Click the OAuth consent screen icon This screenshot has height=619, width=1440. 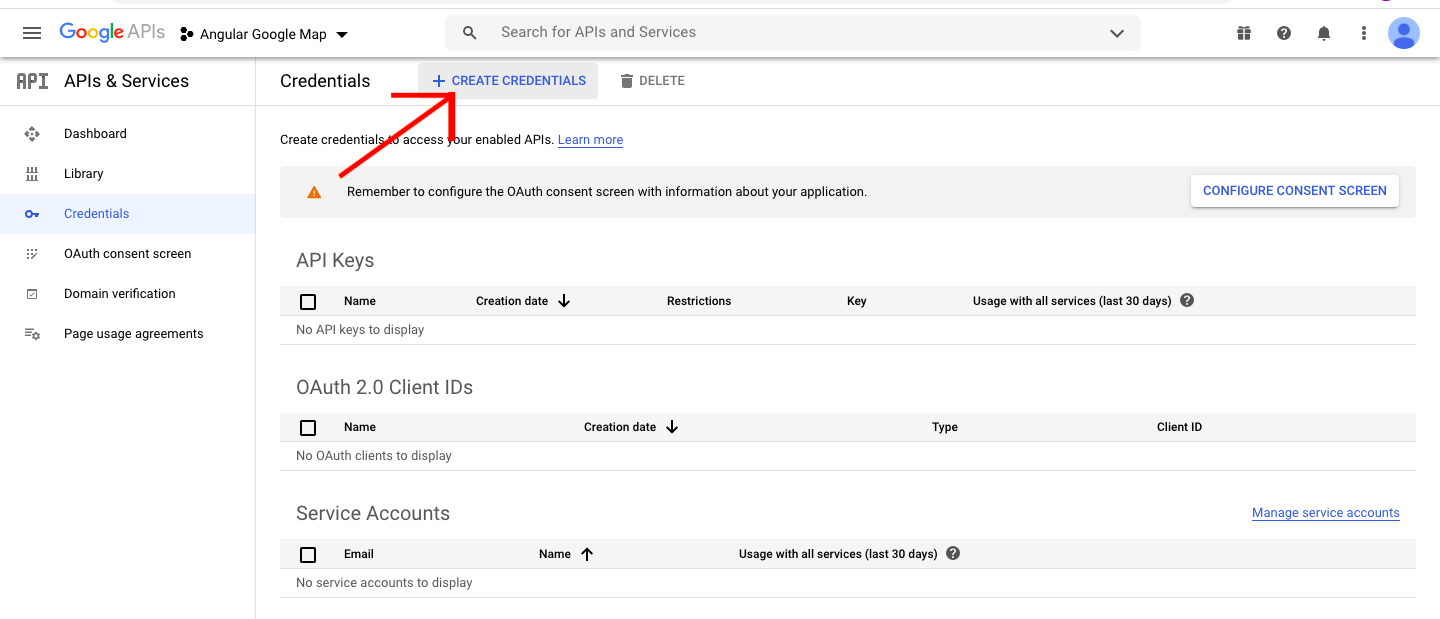click(x=32, y=254)
